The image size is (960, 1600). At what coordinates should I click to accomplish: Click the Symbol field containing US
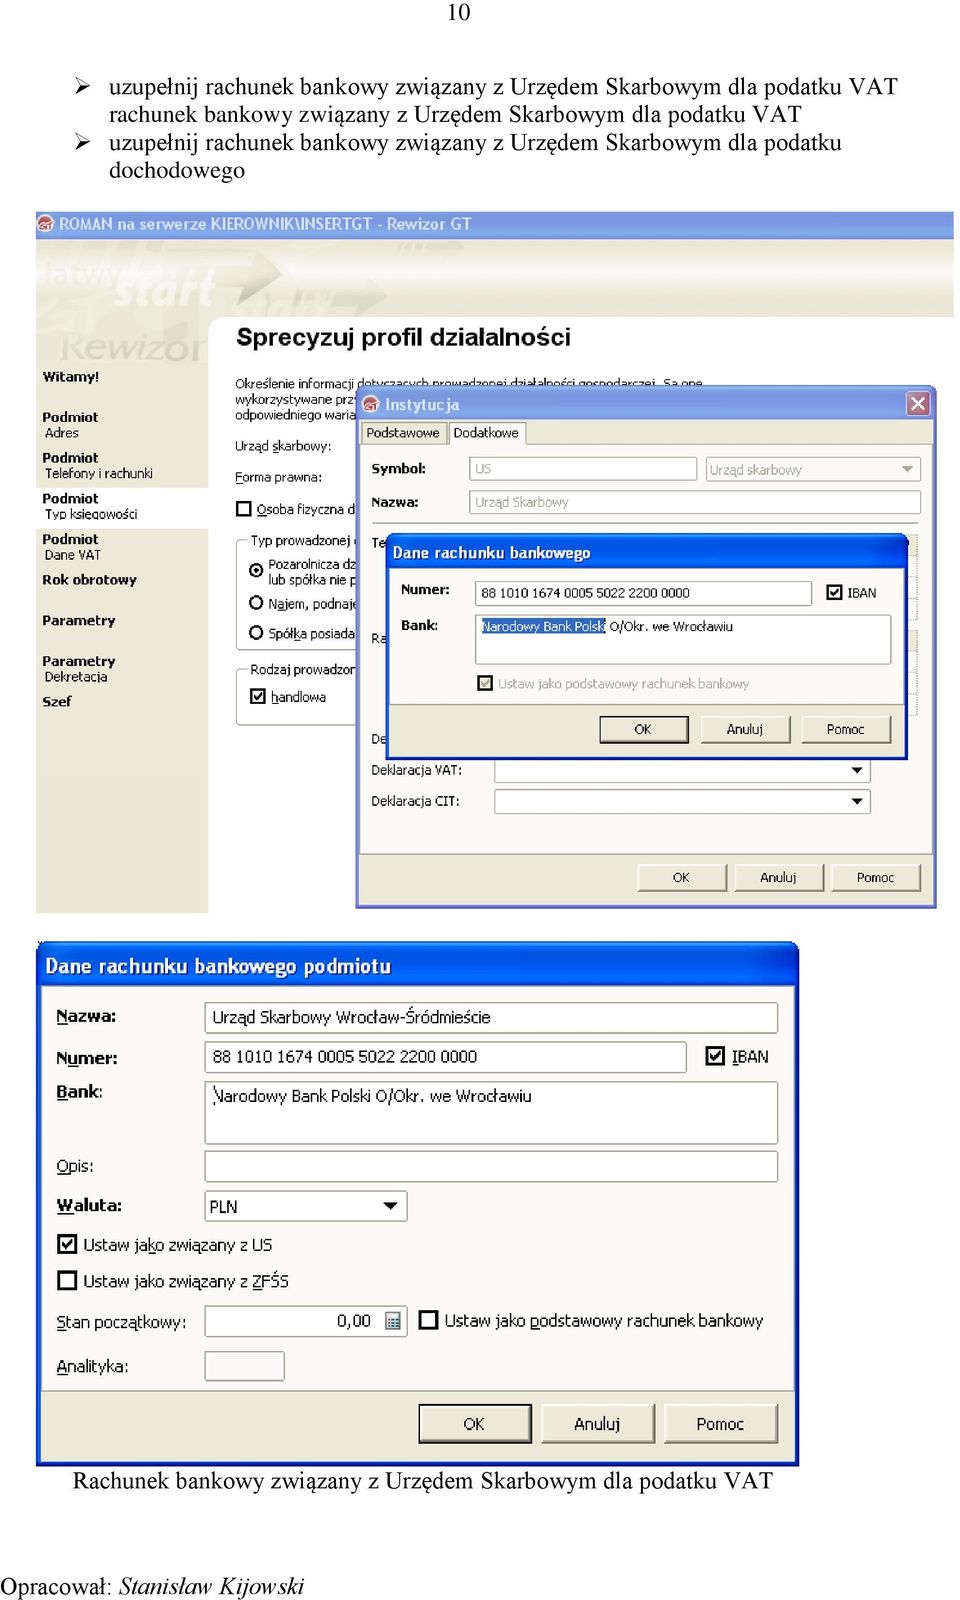tap(583, 469)
